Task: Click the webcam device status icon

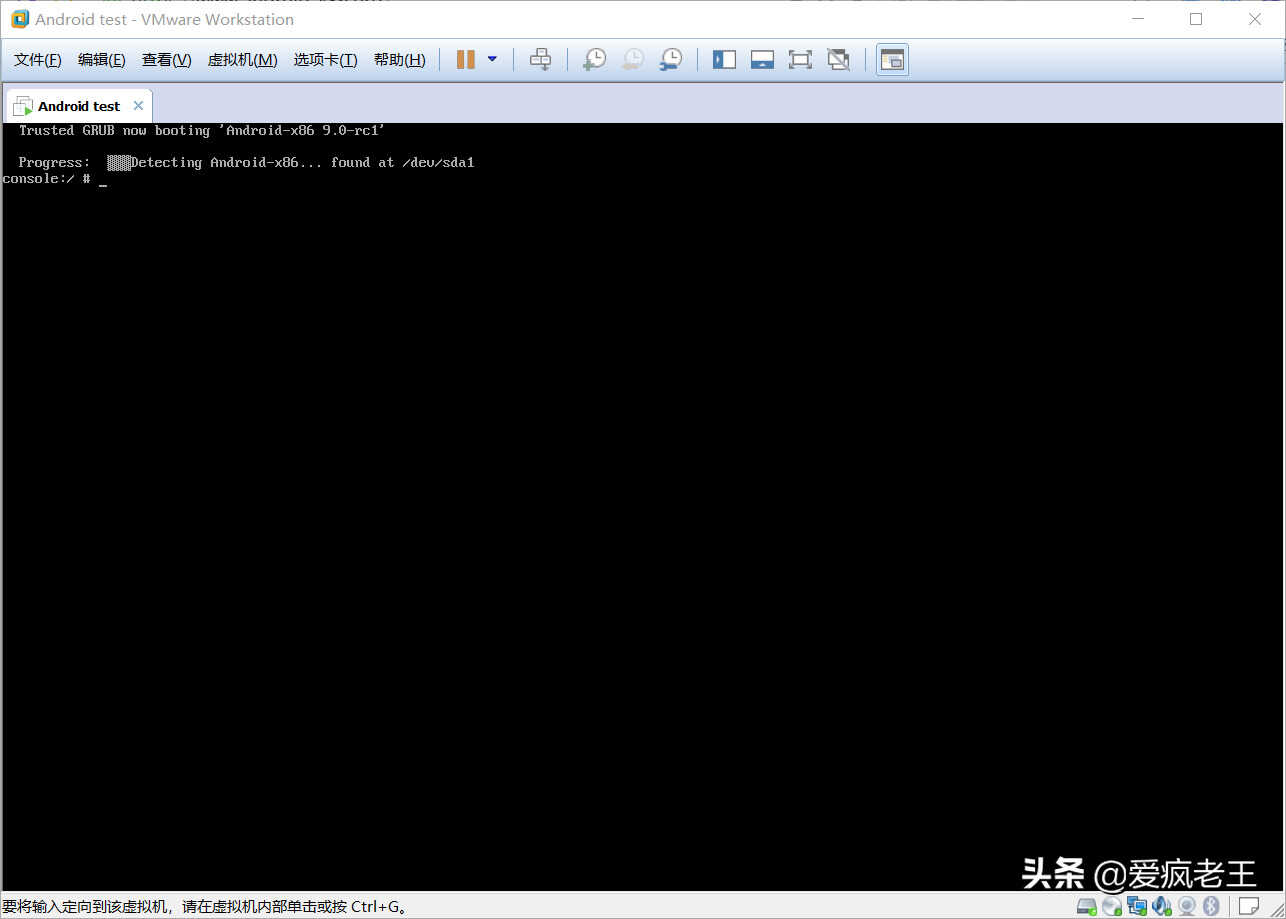Action: coord(1187,906)
